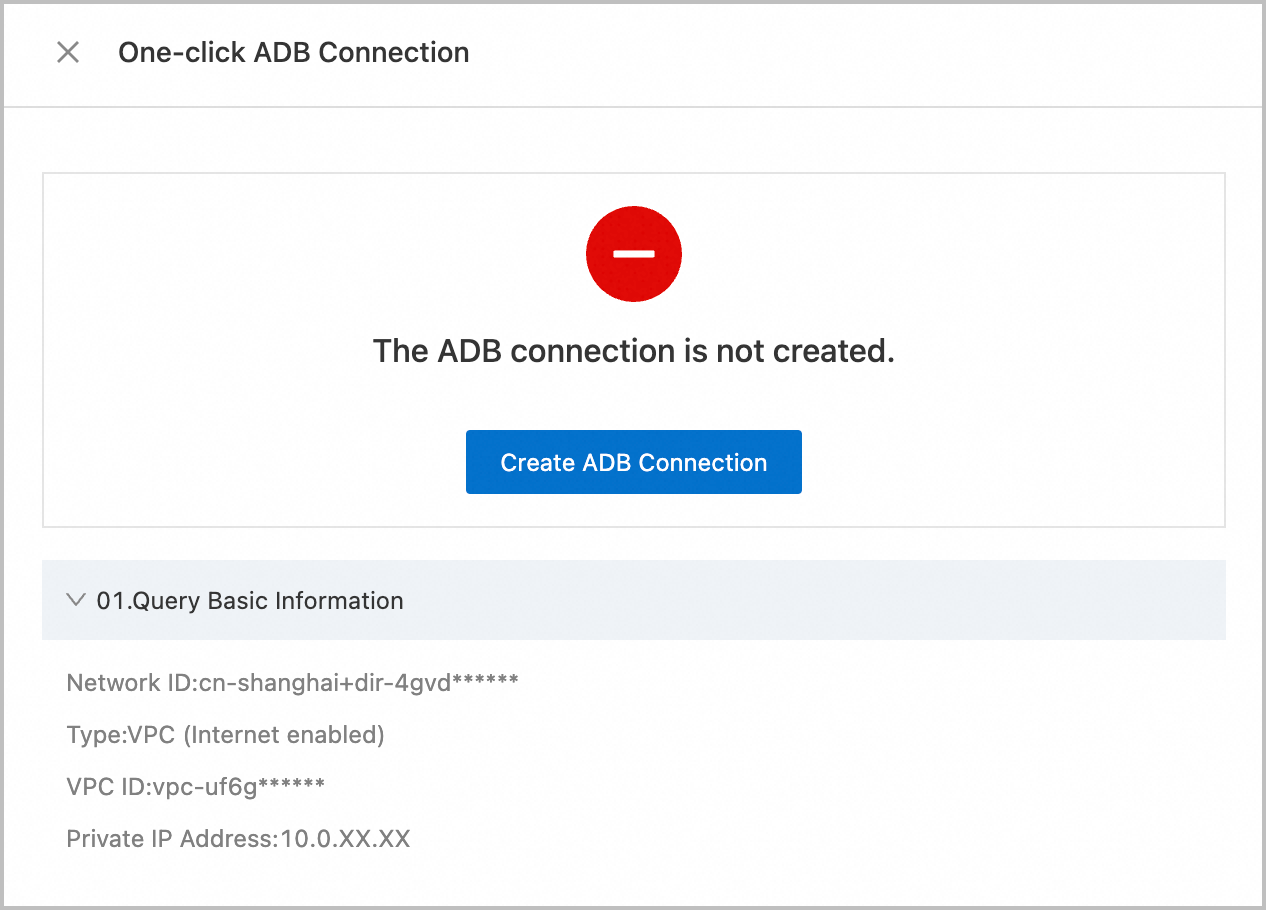Viewport: 1266px width, 910px height.
Task: Click the error badge above the warning text
Action: tap(633, 253)
